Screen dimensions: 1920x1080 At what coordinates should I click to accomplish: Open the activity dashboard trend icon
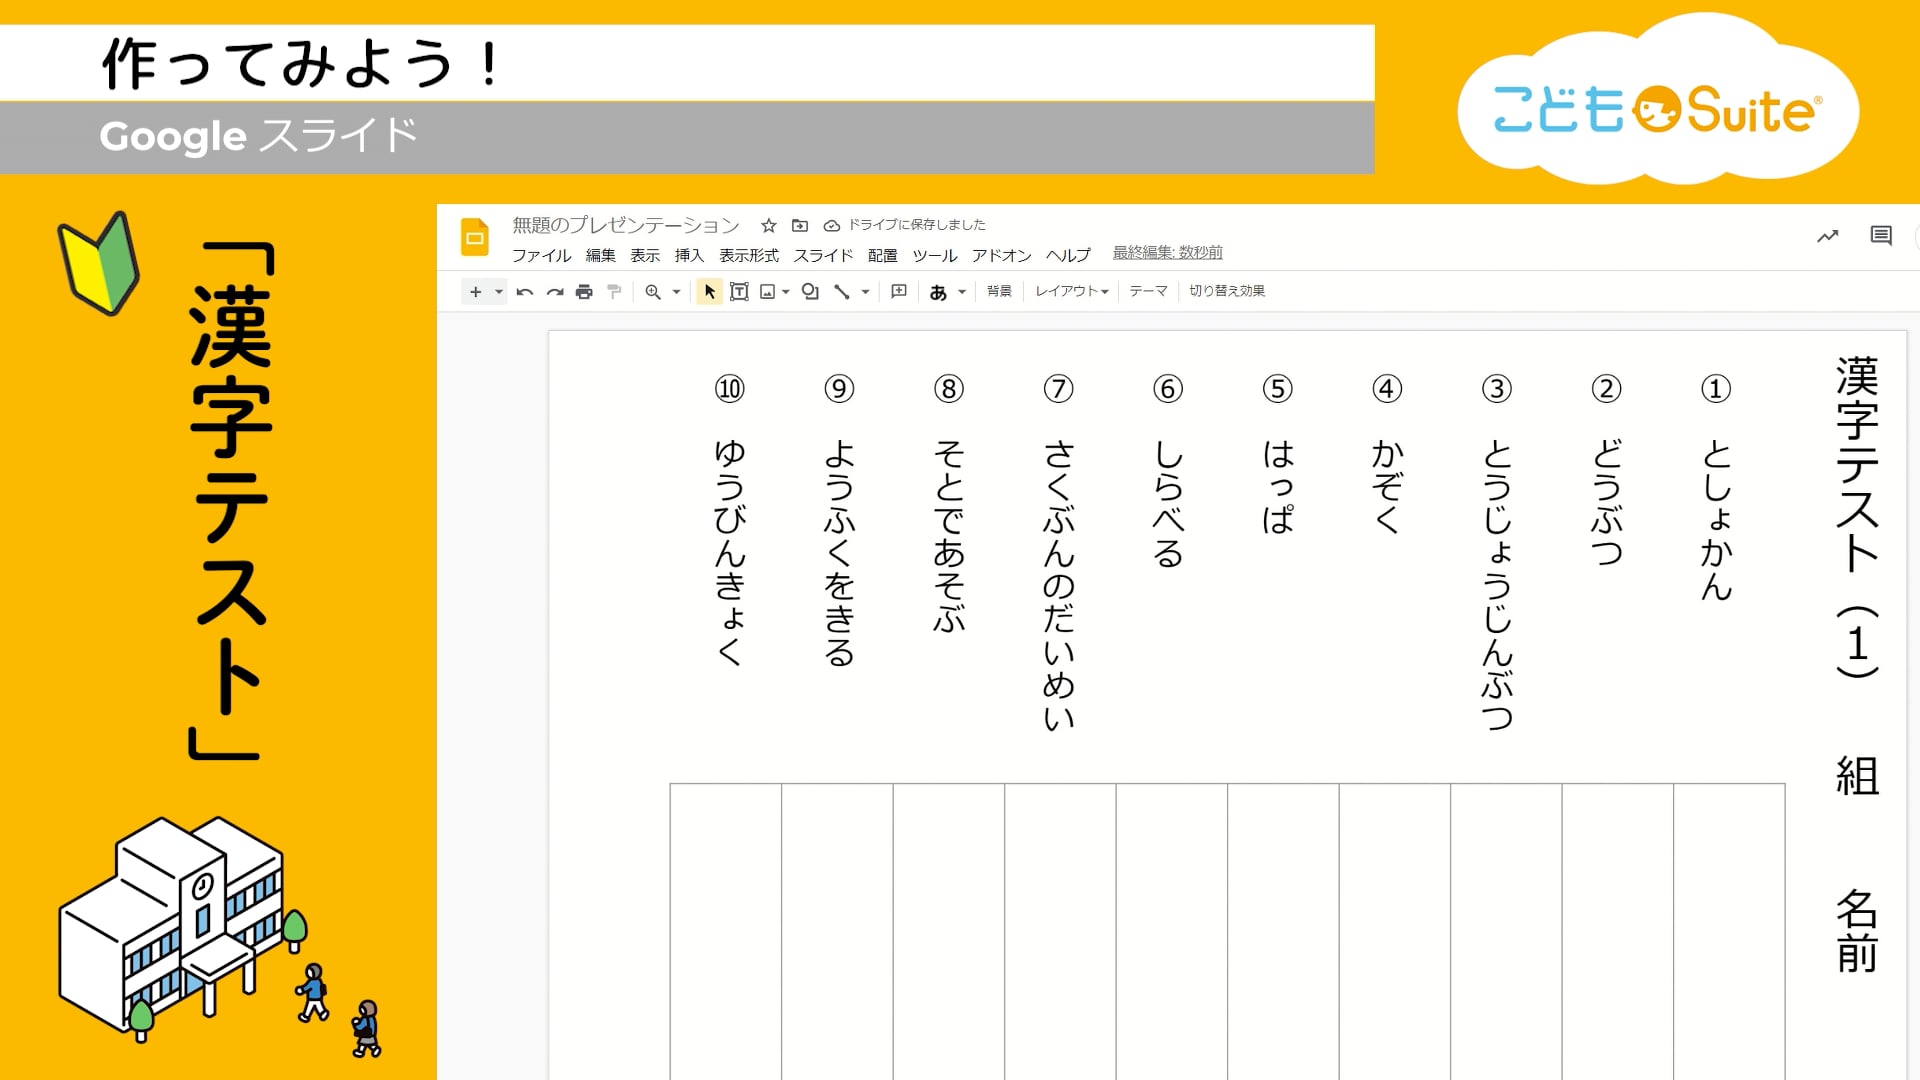tap(1828, 236)
